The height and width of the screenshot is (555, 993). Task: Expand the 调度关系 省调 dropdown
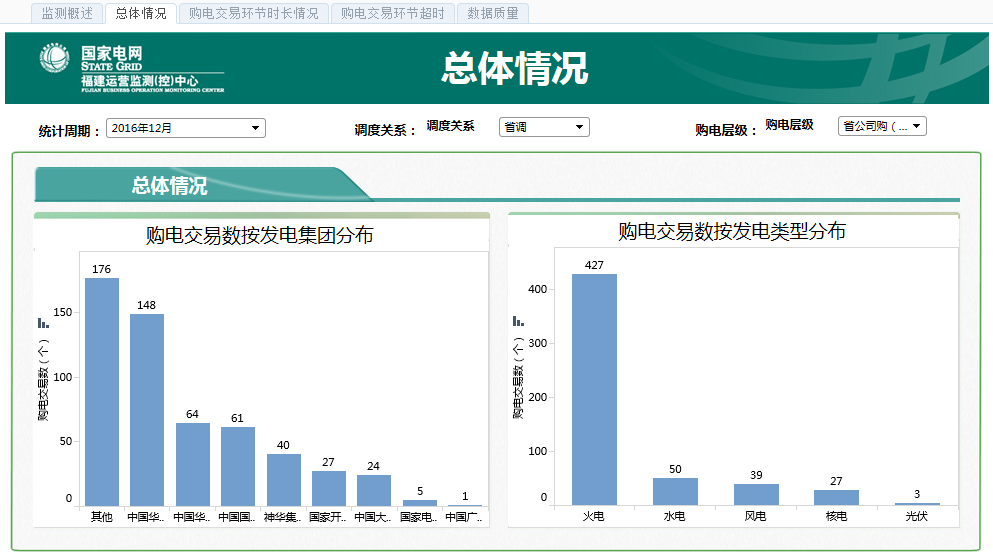click(x=544, y=127)
